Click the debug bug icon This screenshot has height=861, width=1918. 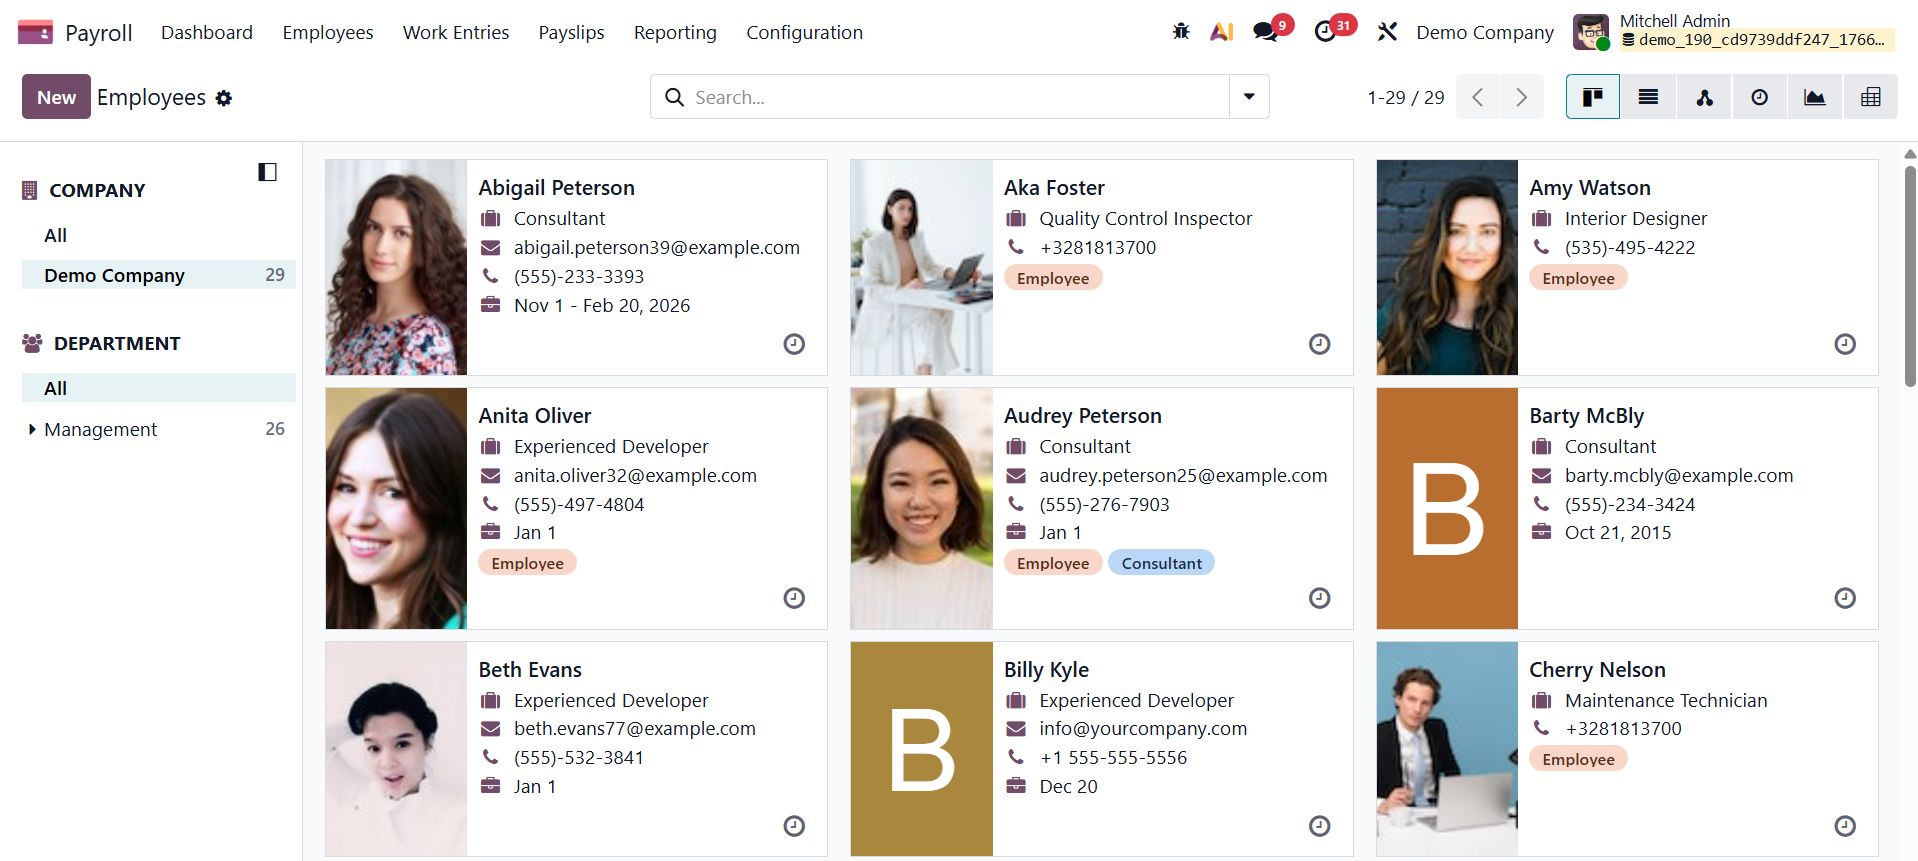coord(1181,32)
